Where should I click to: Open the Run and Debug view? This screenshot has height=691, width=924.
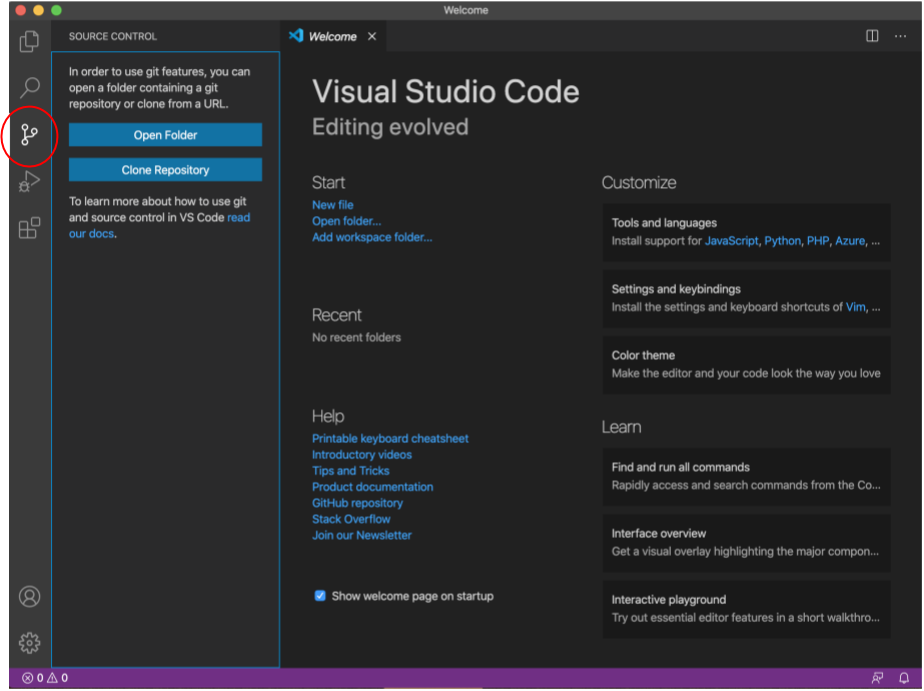(x=29, y=181)
